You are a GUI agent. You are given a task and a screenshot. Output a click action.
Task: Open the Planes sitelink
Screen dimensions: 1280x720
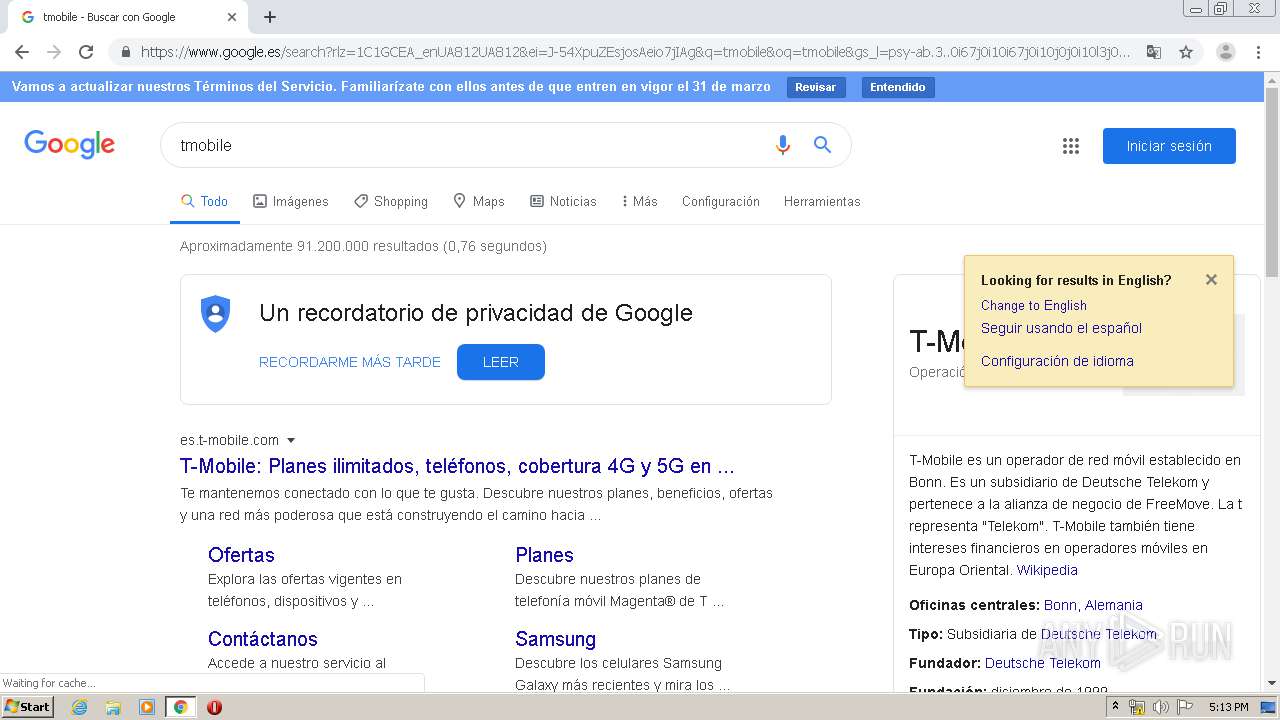click(544, 555)
